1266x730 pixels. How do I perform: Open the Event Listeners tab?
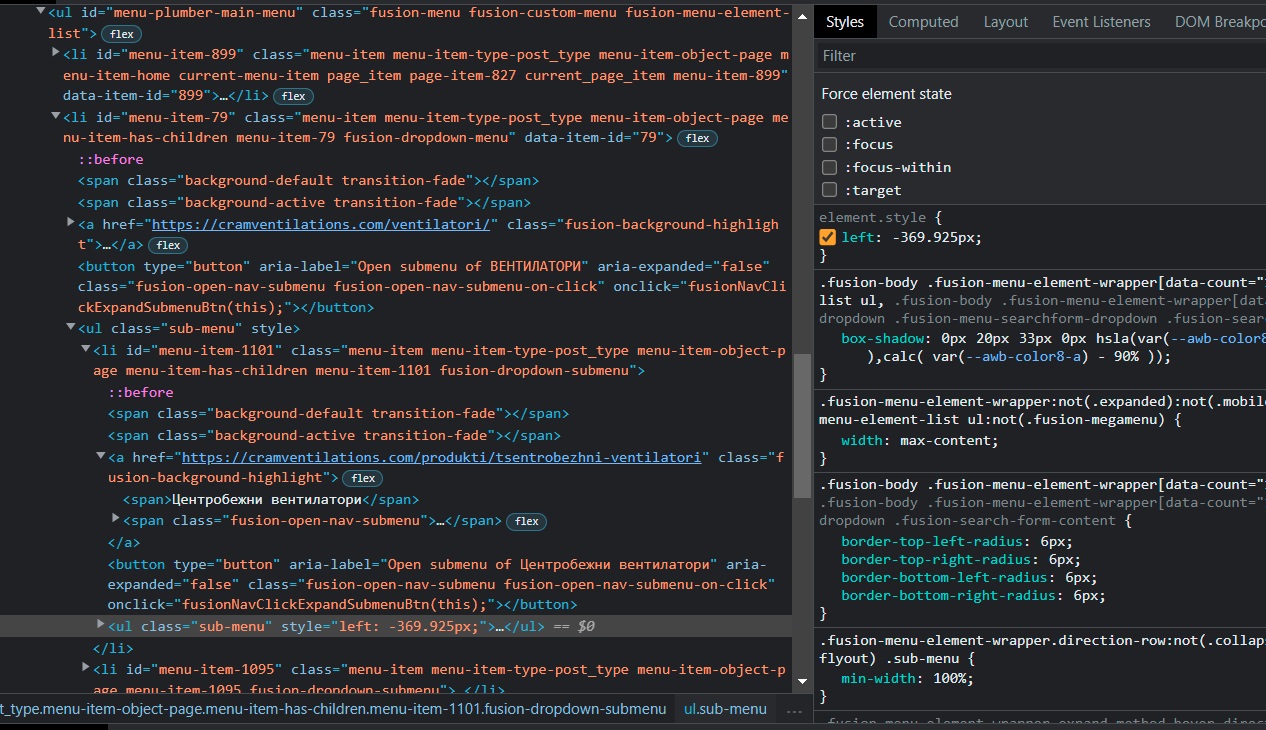(1100, 21)
